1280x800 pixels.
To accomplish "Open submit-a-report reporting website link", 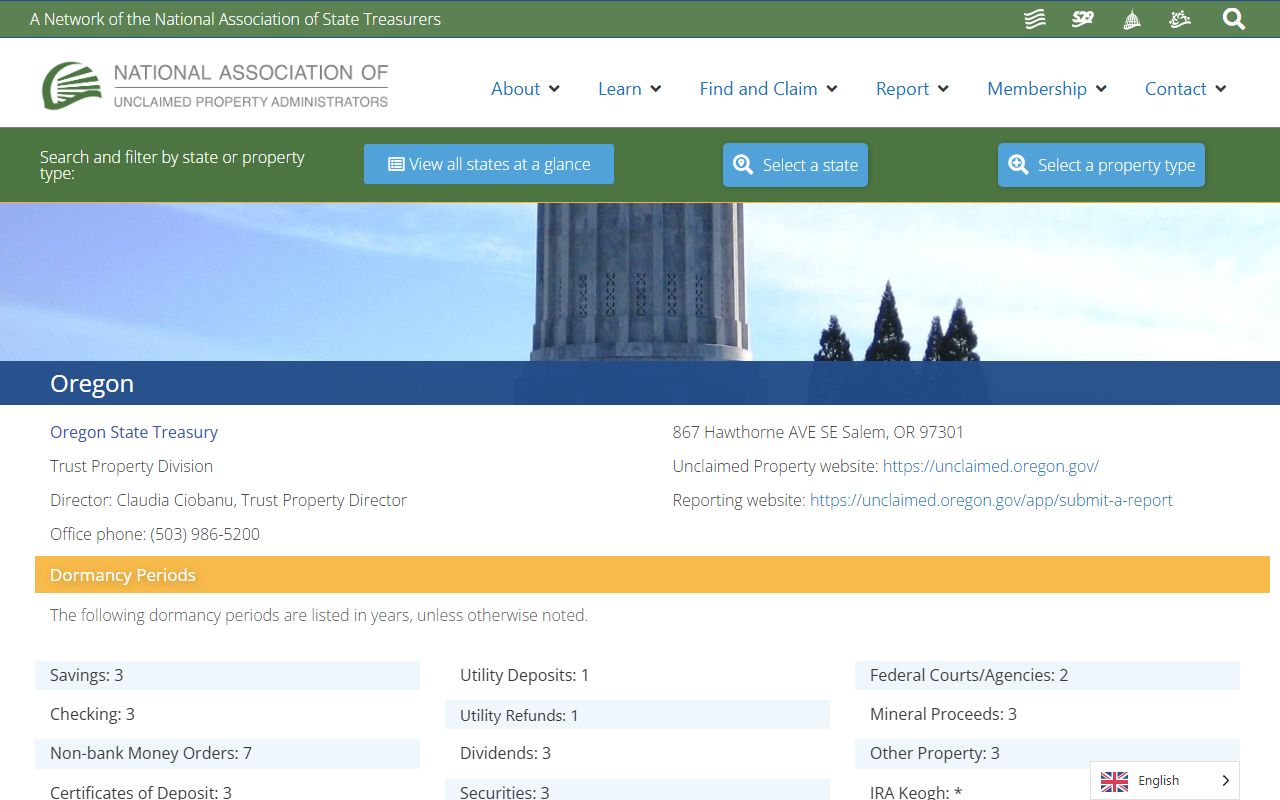I will click(x=991, y=500).
